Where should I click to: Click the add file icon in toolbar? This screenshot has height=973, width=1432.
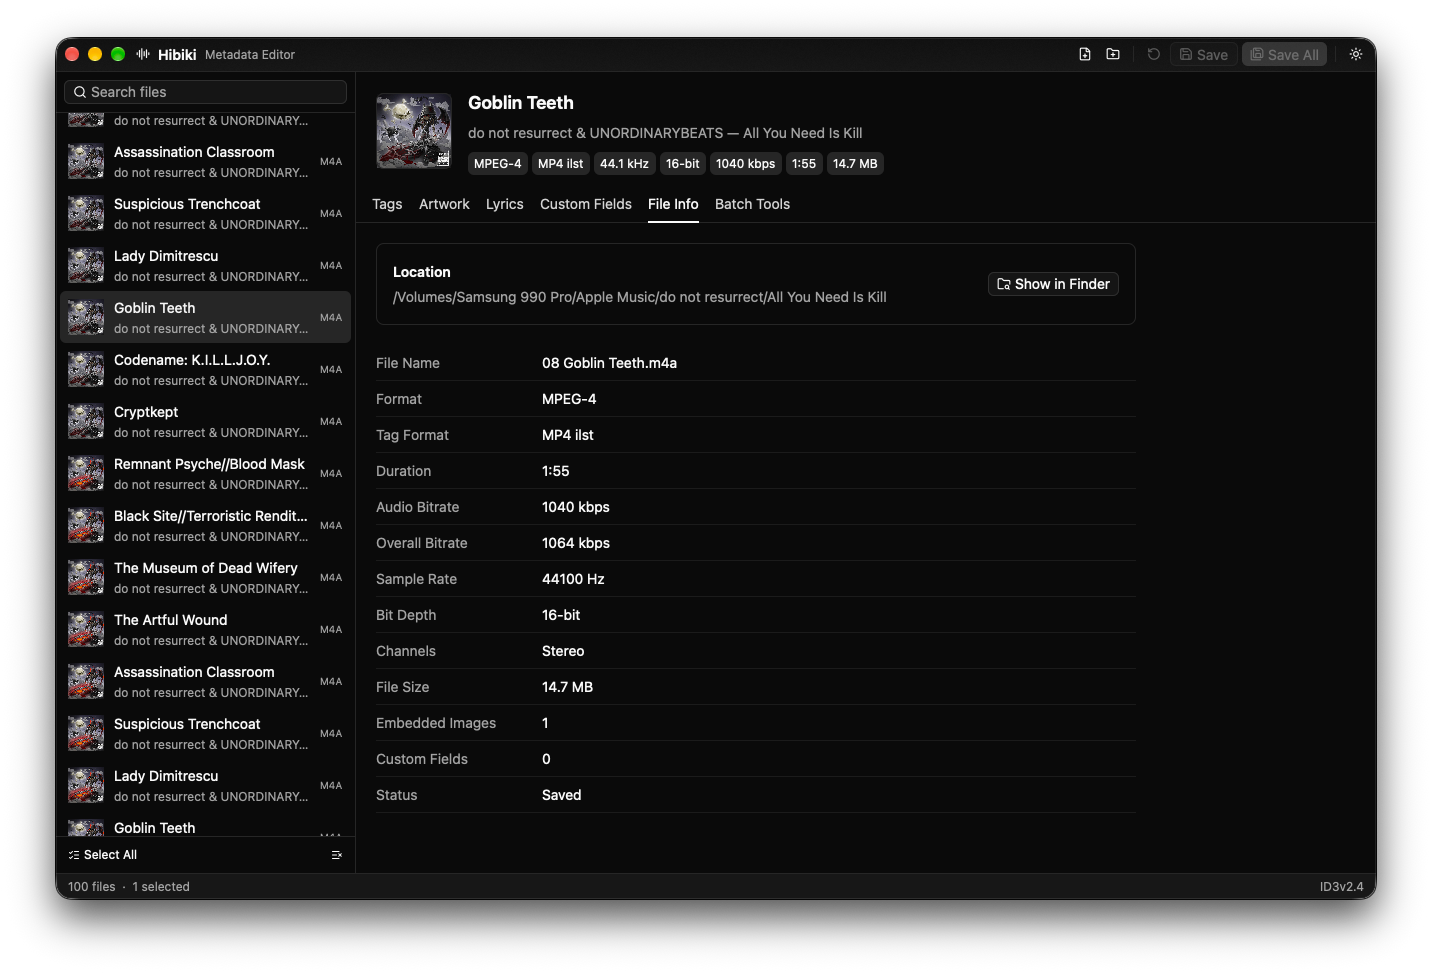[x=1085, y=54]
